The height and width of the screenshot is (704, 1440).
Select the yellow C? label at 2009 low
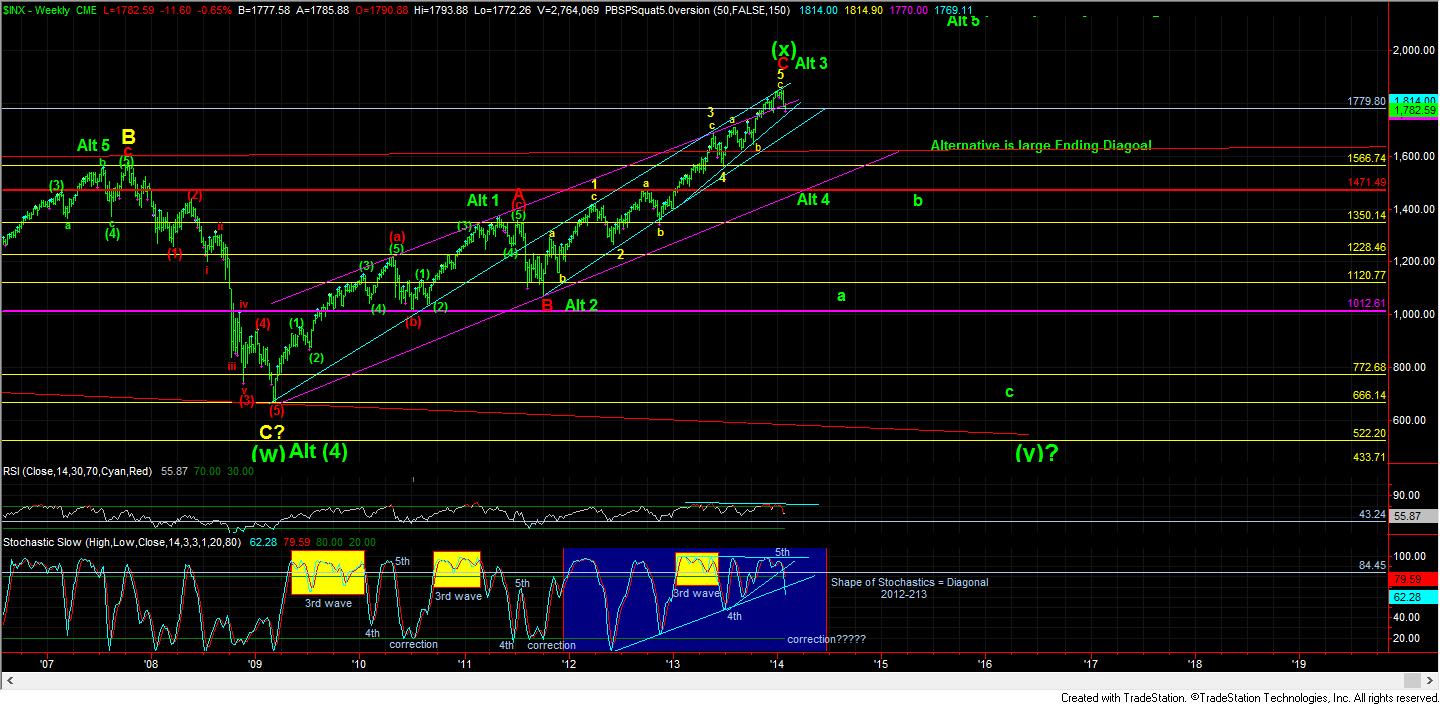point(273,432)
